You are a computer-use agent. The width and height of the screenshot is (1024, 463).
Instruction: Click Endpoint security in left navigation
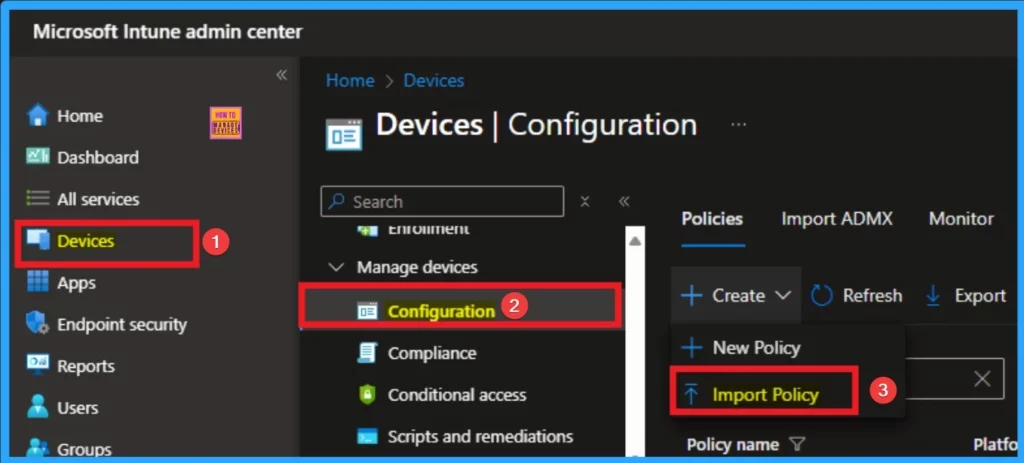coord(122,325)
